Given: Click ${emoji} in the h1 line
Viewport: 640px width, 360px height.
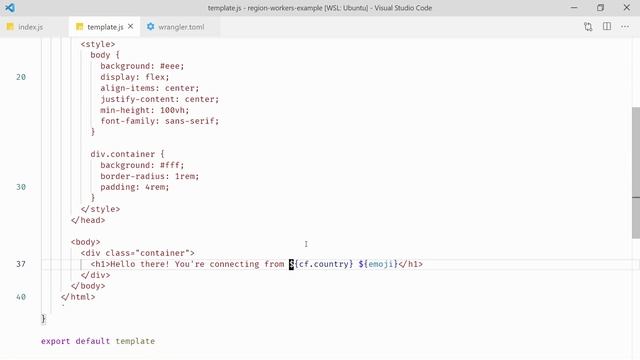Looking at the screenshot, I should coord(378,264).
